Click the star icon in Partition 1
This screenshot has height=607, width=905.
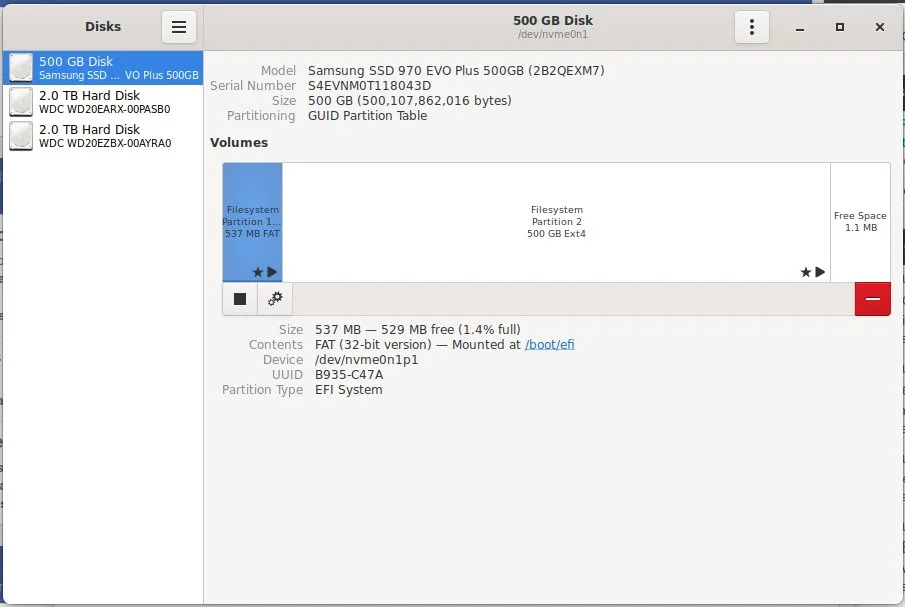[x=257, y=272]
